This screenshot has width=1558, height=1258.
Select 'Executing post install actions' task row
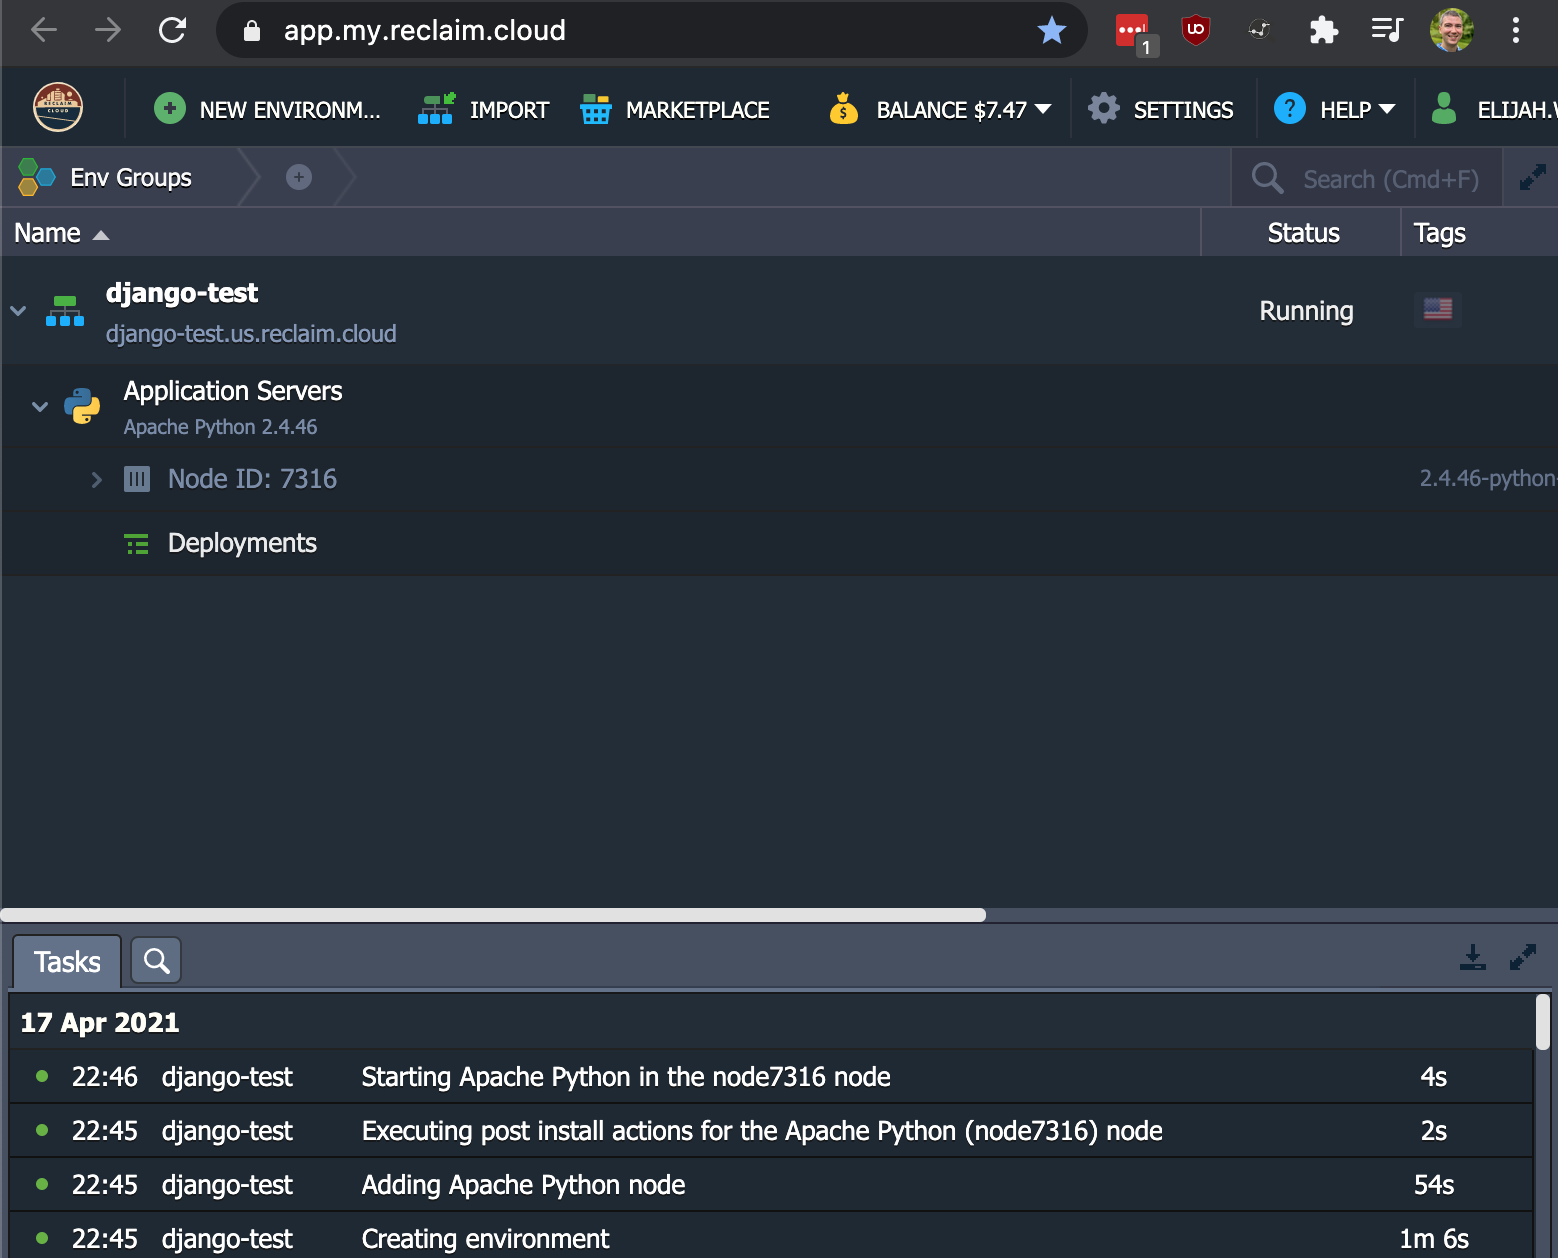[770, 1131]
